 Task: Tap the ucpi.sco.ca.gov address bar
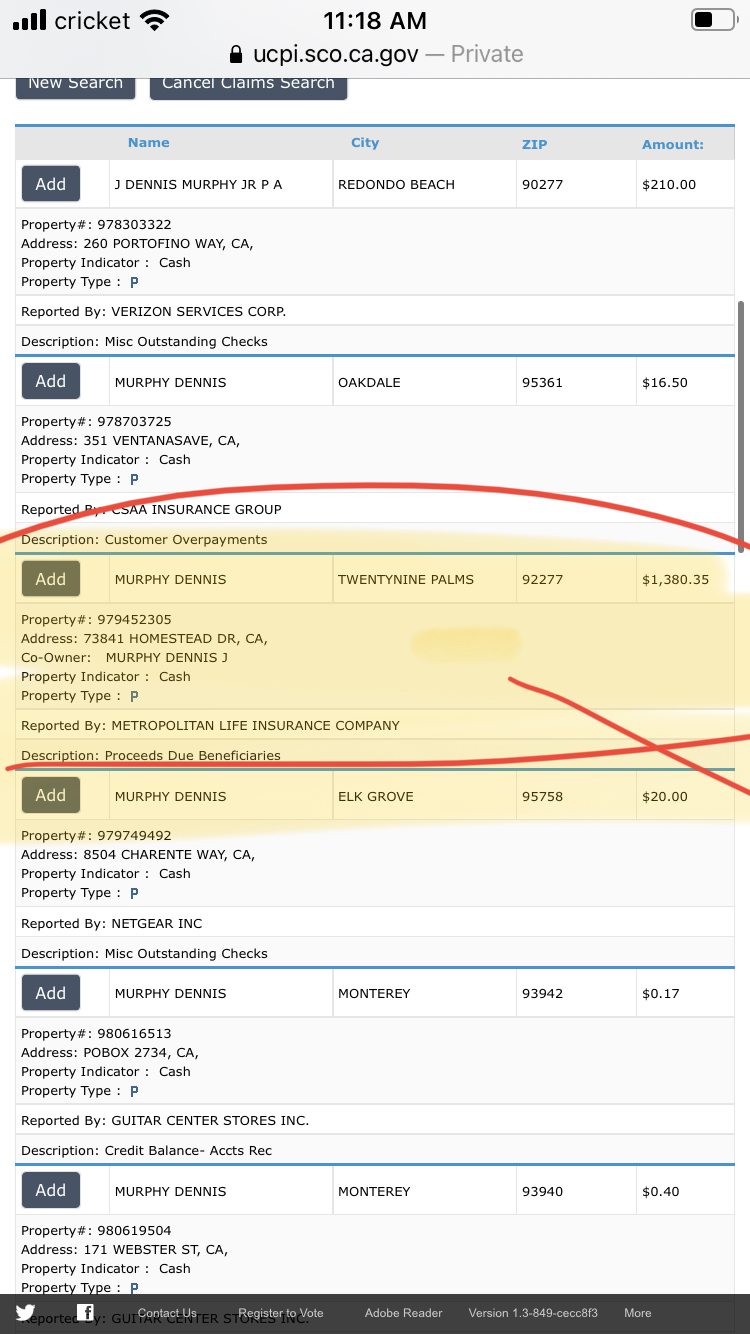point(375,54)
